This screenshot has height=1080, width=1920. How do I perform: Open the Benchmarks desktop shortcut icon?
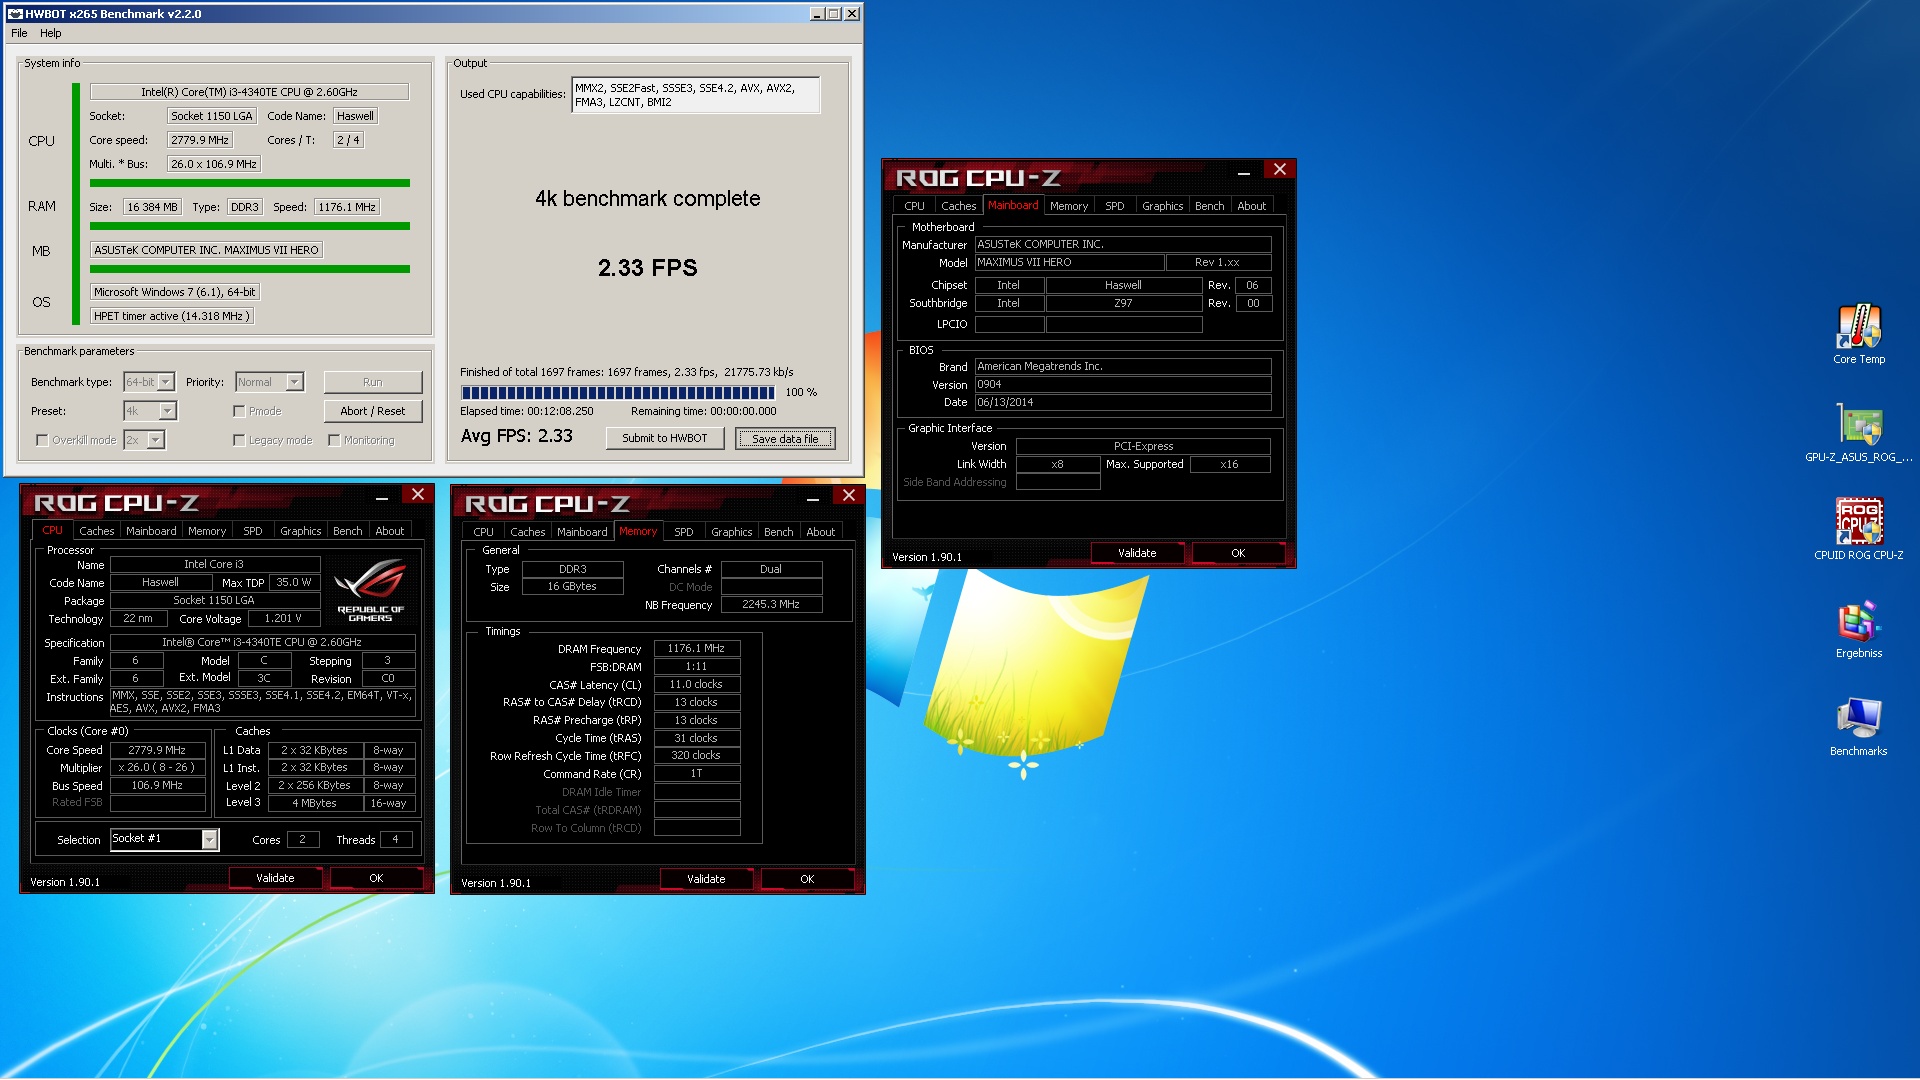click(1859, 727)
